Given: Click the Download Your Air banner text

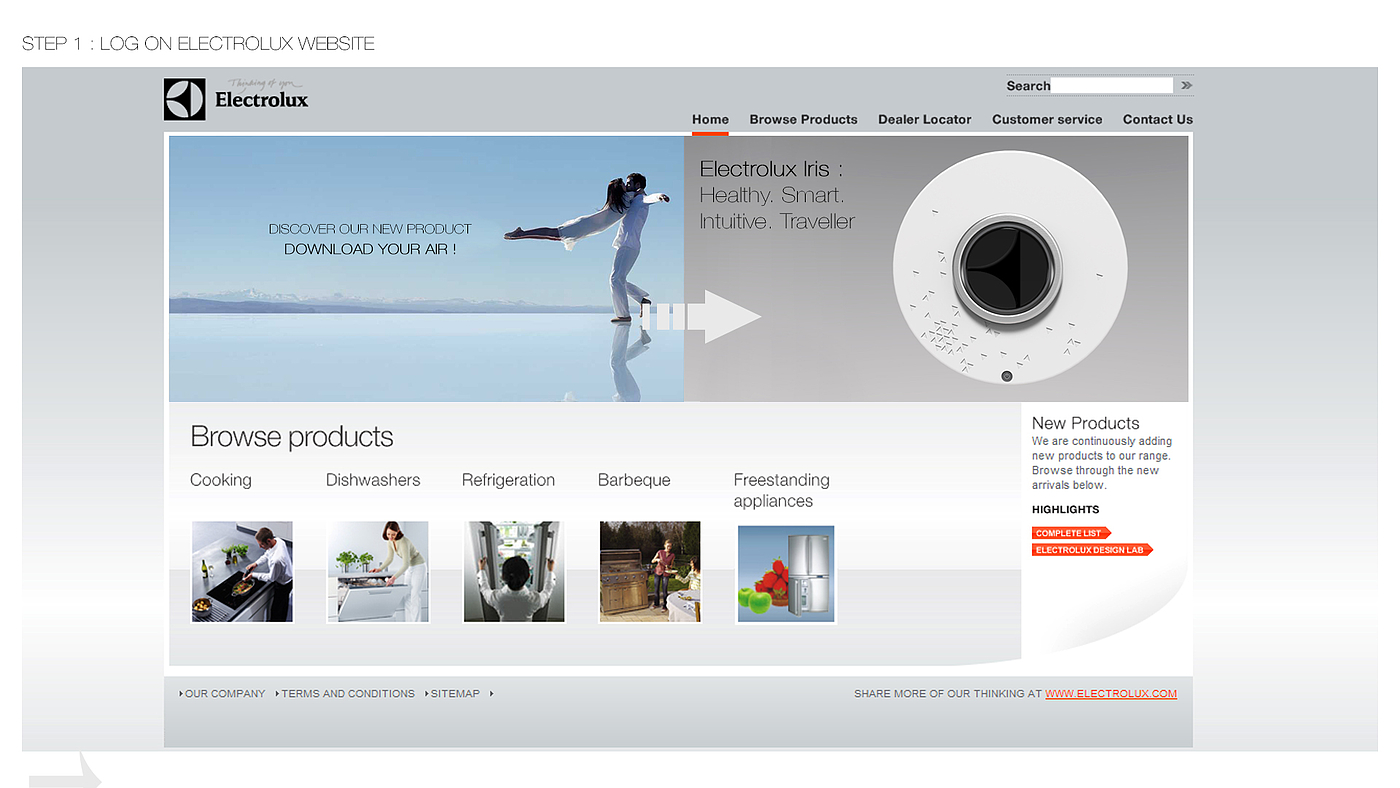Looking at the screenshot, I should 370,249.
